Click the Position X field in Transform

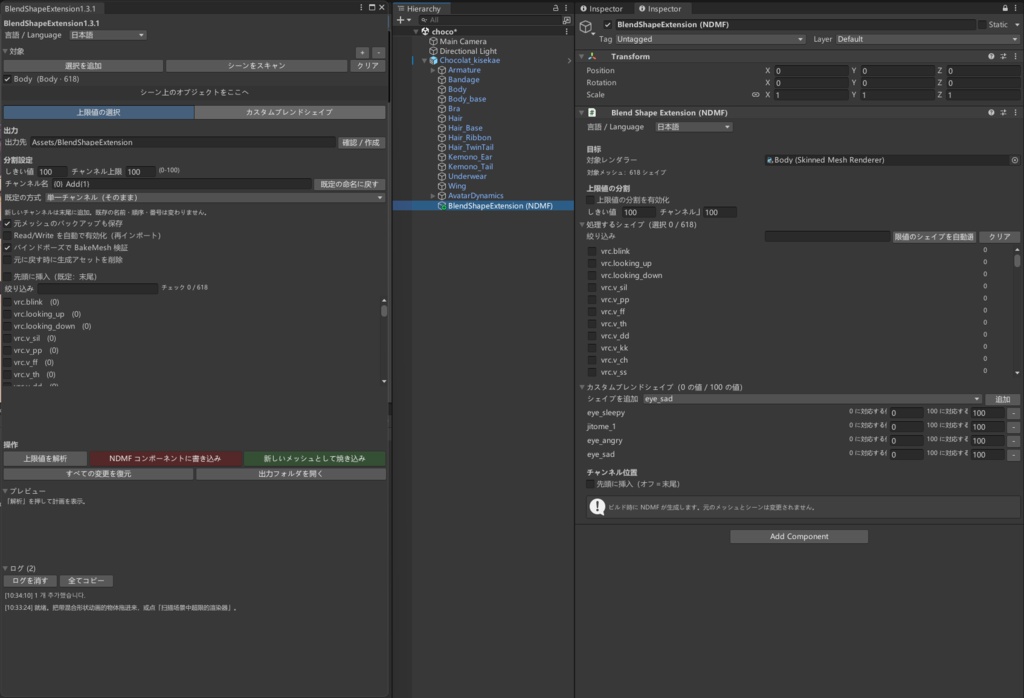[x=810, y=71]
